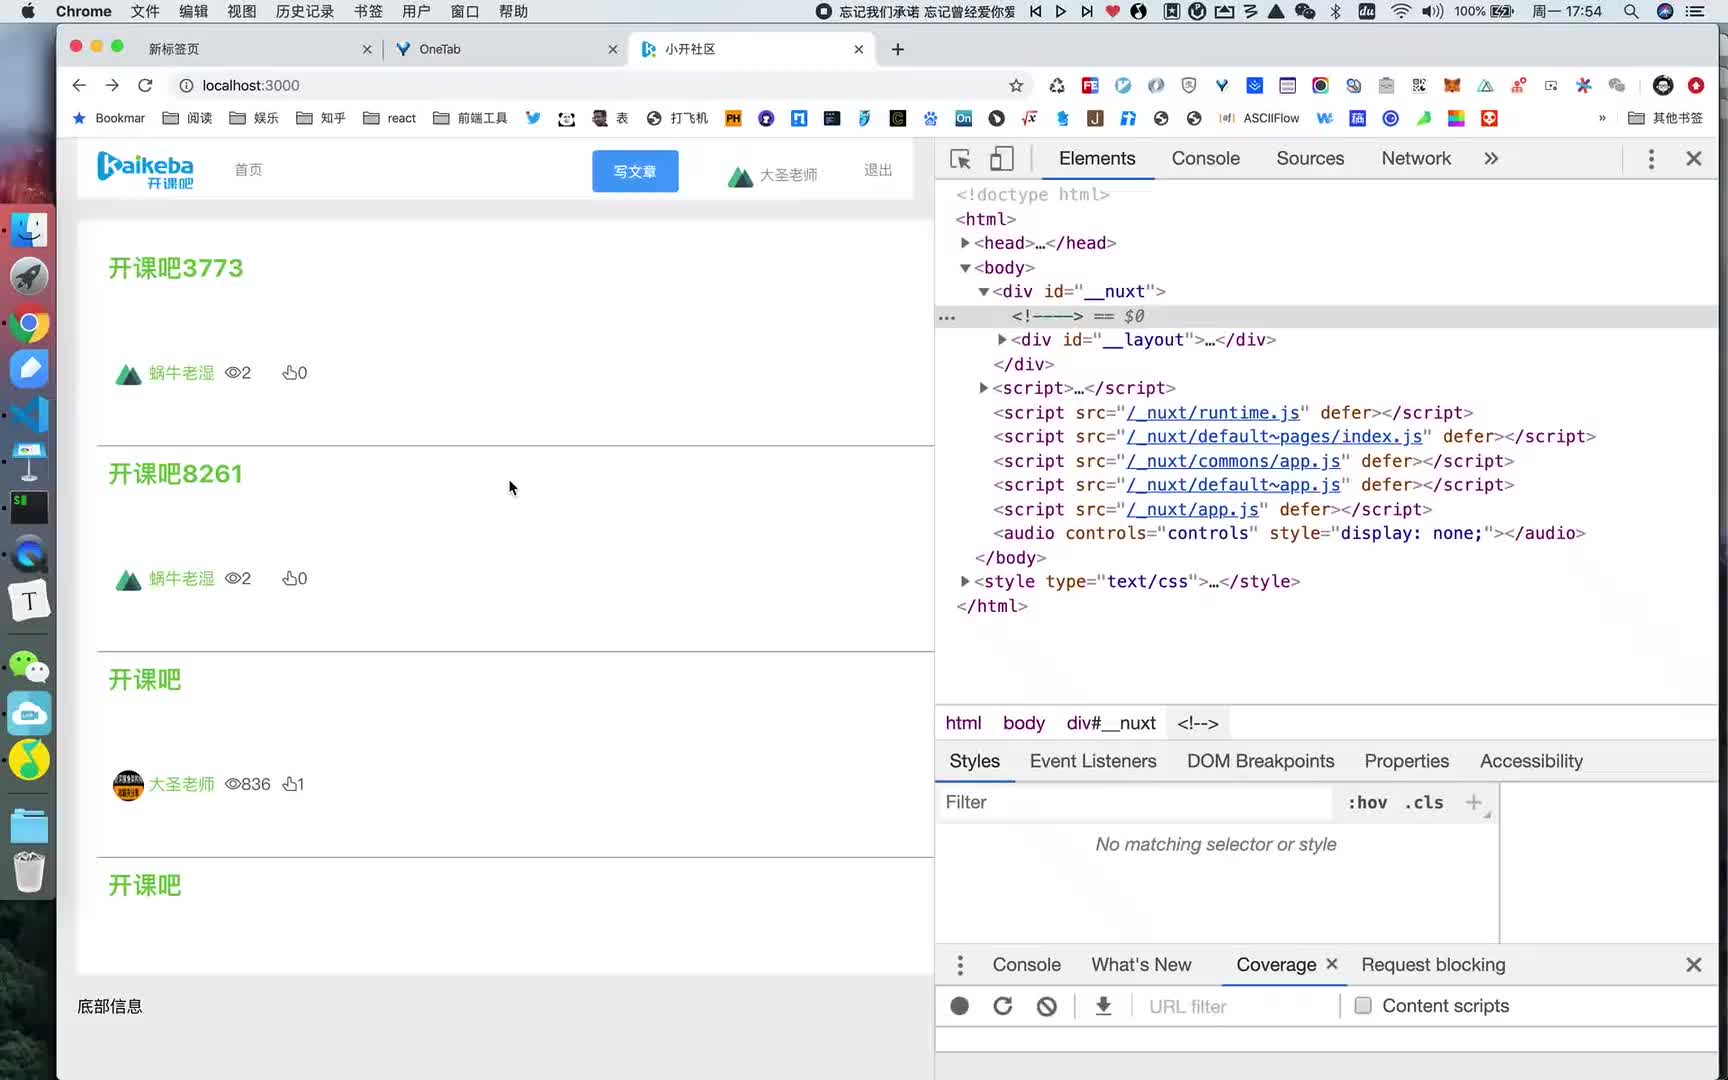Open the Request blocking drawer tab
1728x1080 pixels.
click(x=1433, y=965)
